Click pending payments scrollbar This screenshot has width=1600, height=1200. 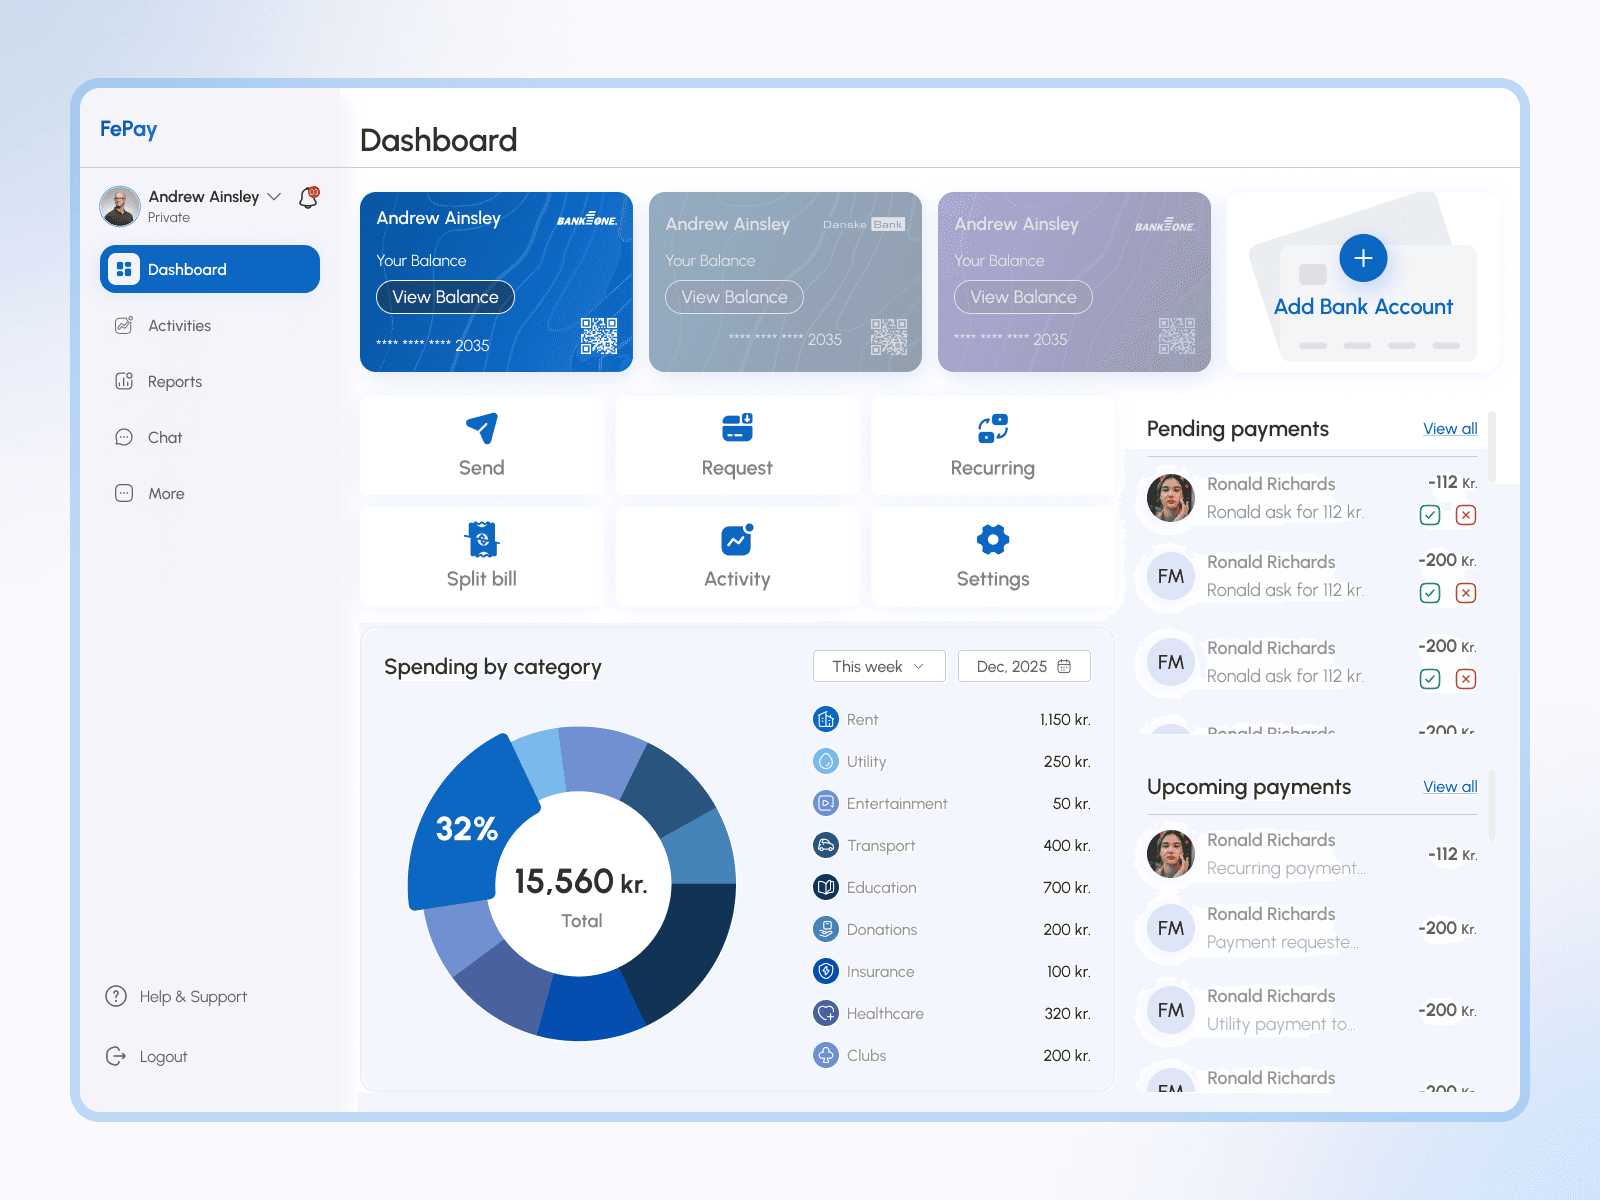1492,447
